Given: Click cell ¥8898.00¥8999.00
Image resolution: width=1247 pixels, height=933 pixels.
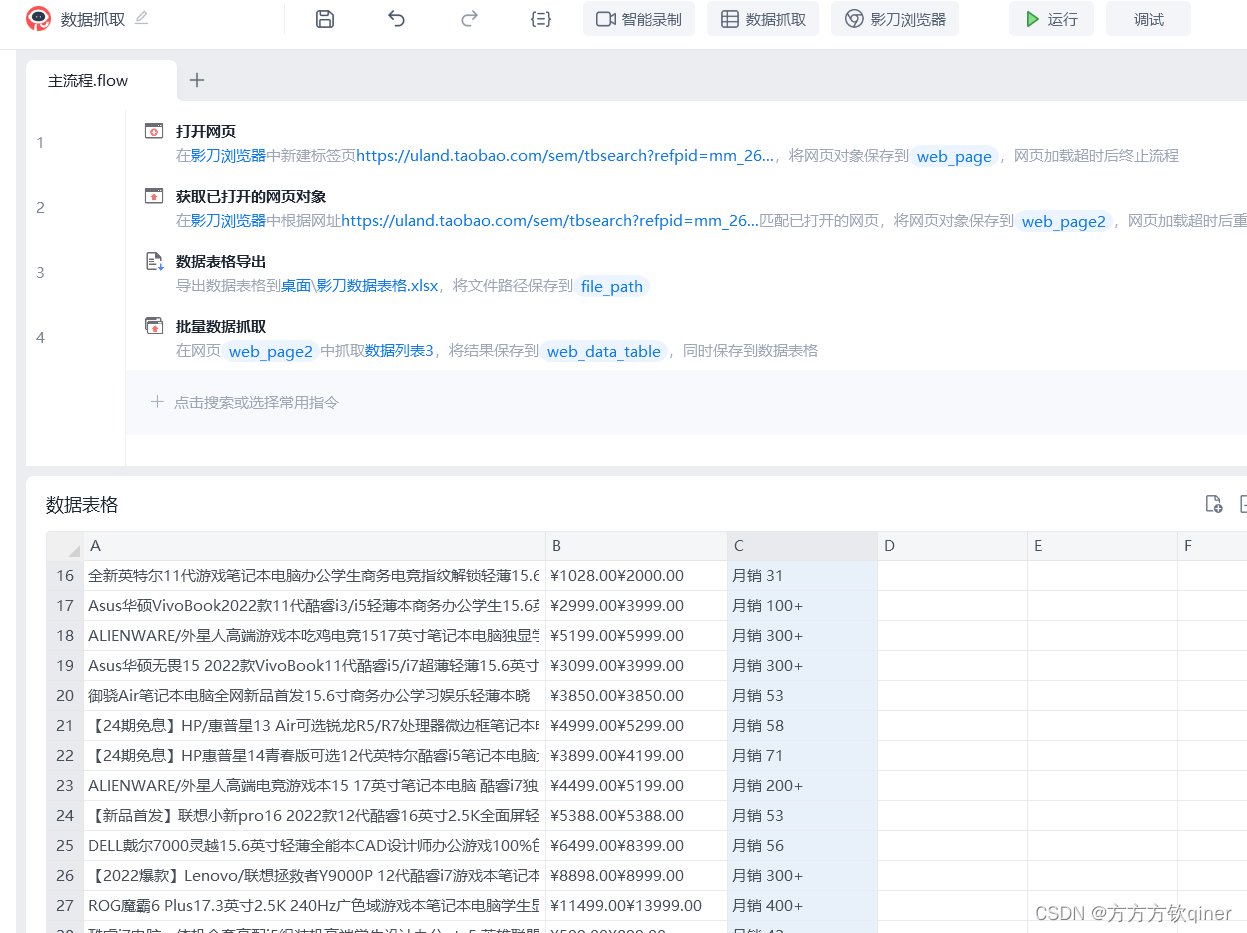Looking at the screenshot, I should point(637,876).
